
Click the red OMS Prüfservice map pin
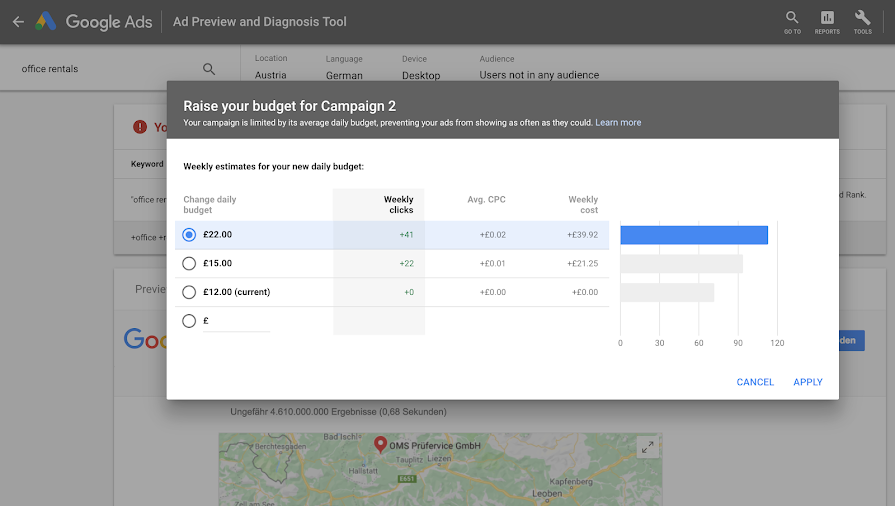pos(380,444)
